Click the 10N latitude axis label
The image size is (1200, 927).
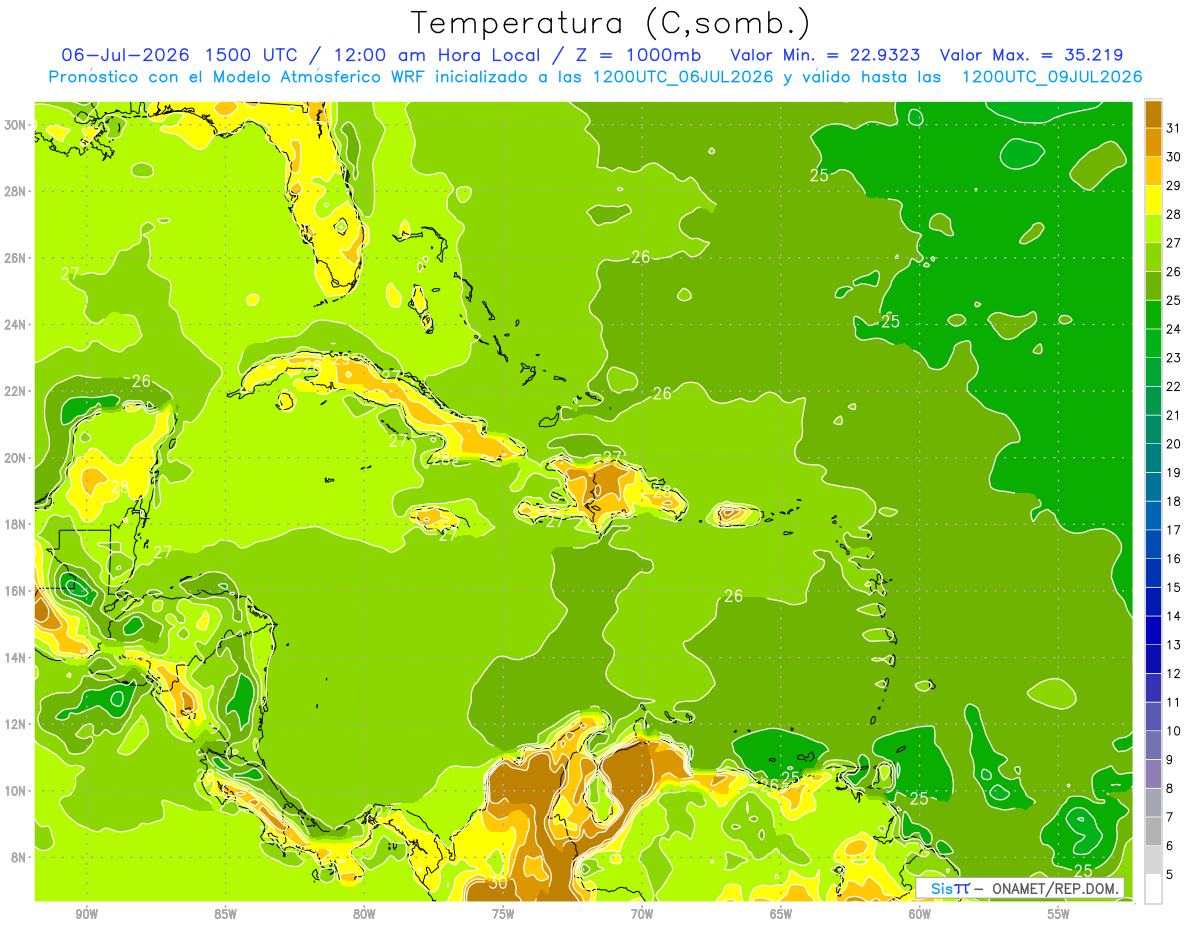coord(17,790)
